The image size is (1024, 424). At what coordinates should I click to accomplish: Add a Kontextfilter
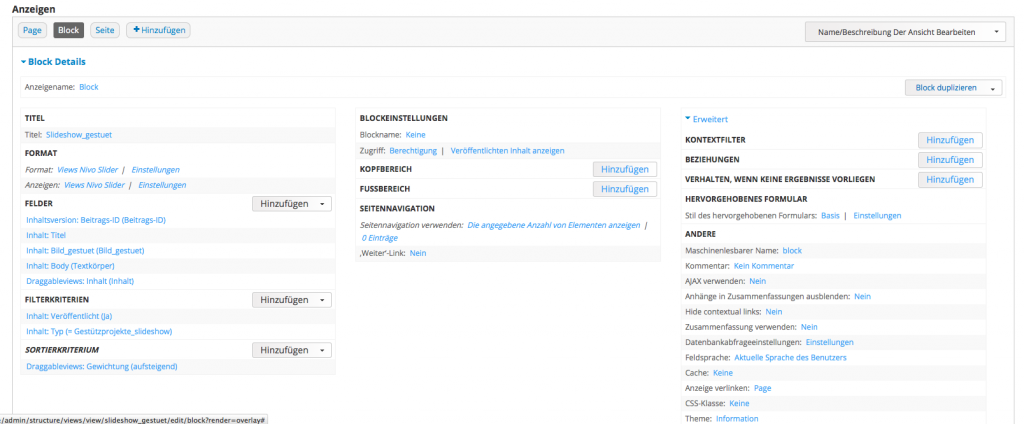point(949,141)
